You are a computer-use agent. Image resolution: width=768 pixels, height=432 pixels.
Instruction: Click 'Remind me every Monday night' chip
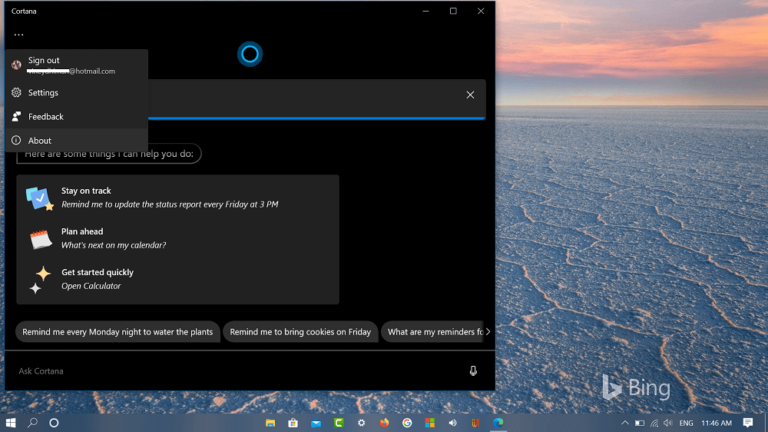point(118,332)
